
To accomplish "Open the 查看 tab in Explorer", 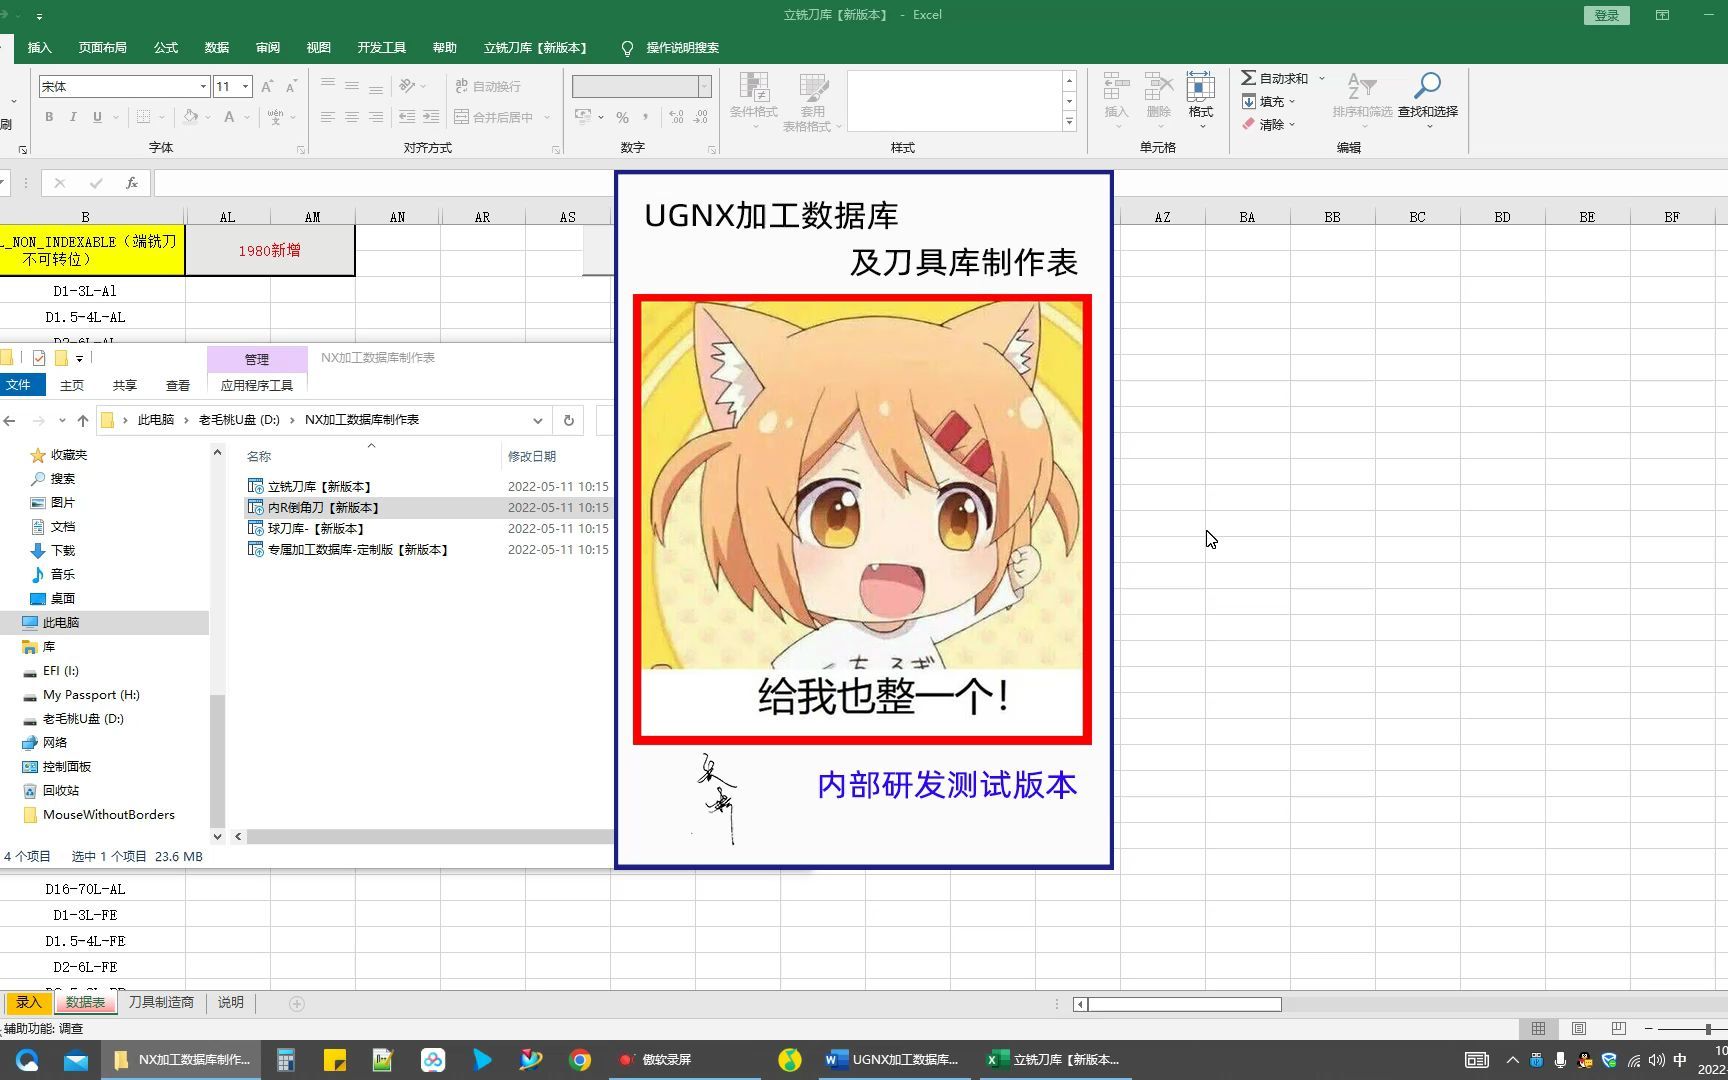I will click(x=178, y=385).
